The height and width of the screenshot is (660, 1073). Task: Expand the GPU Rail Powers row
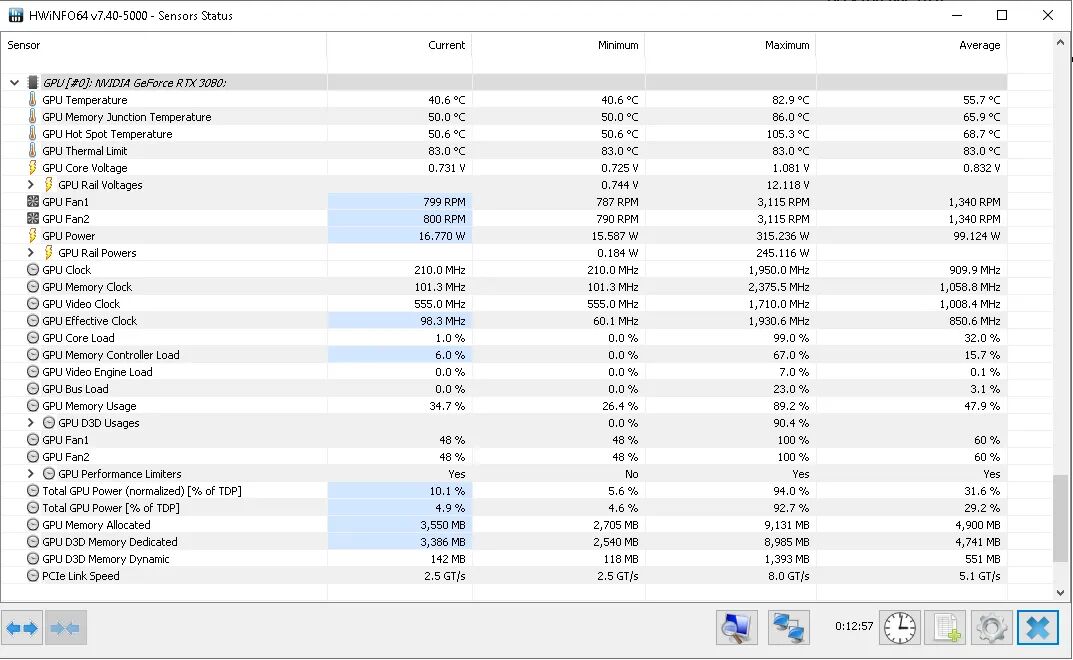[x=31, y=253]
